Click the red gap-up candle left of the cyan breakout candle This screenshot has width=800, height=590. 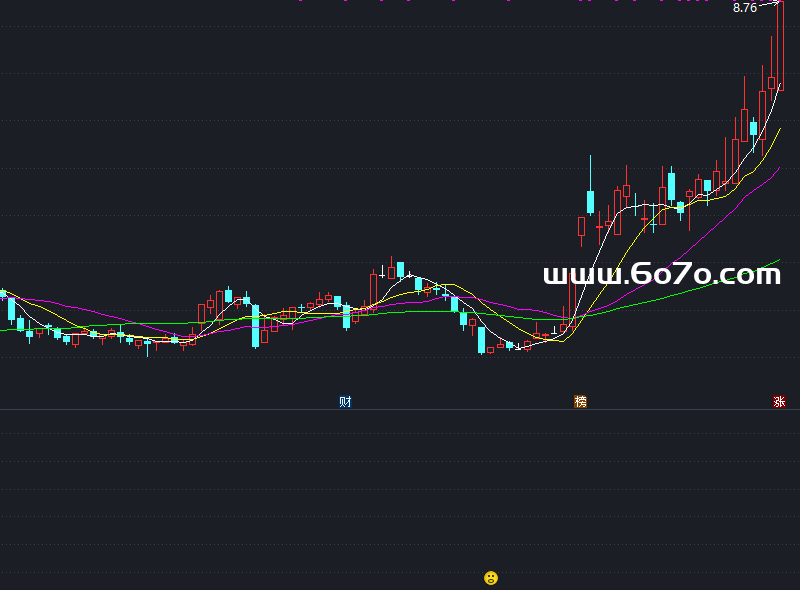[581, 227]
